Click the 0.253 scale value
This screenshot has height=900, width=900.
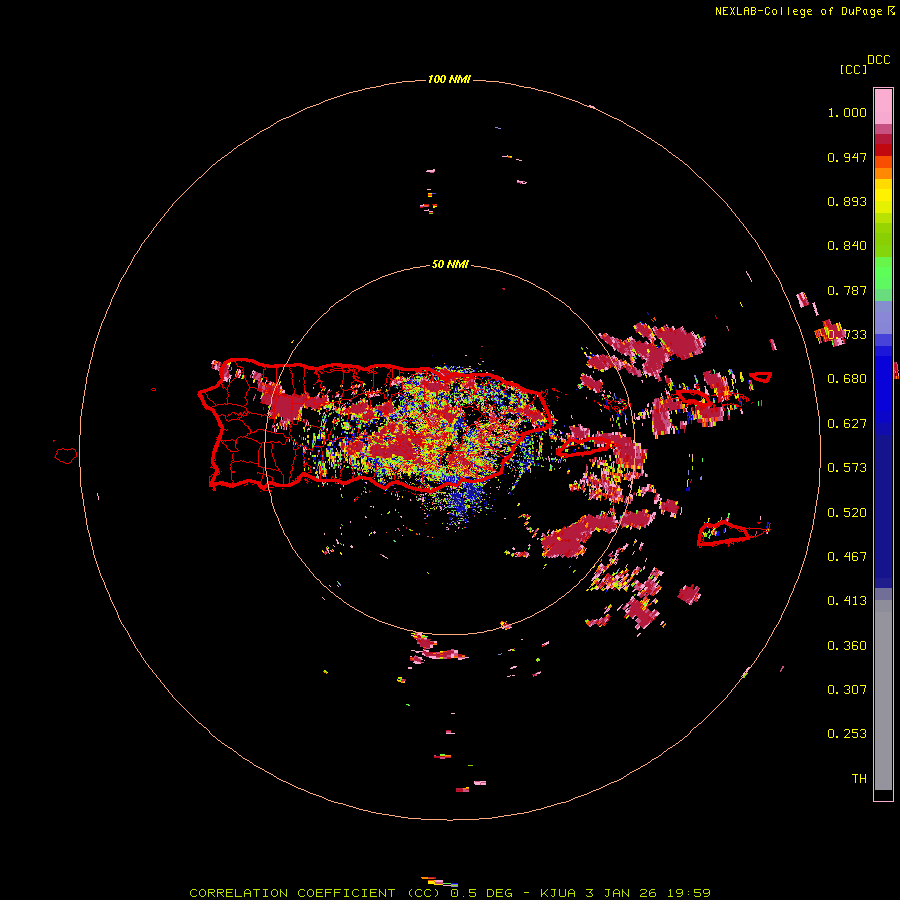coord(847,734)
